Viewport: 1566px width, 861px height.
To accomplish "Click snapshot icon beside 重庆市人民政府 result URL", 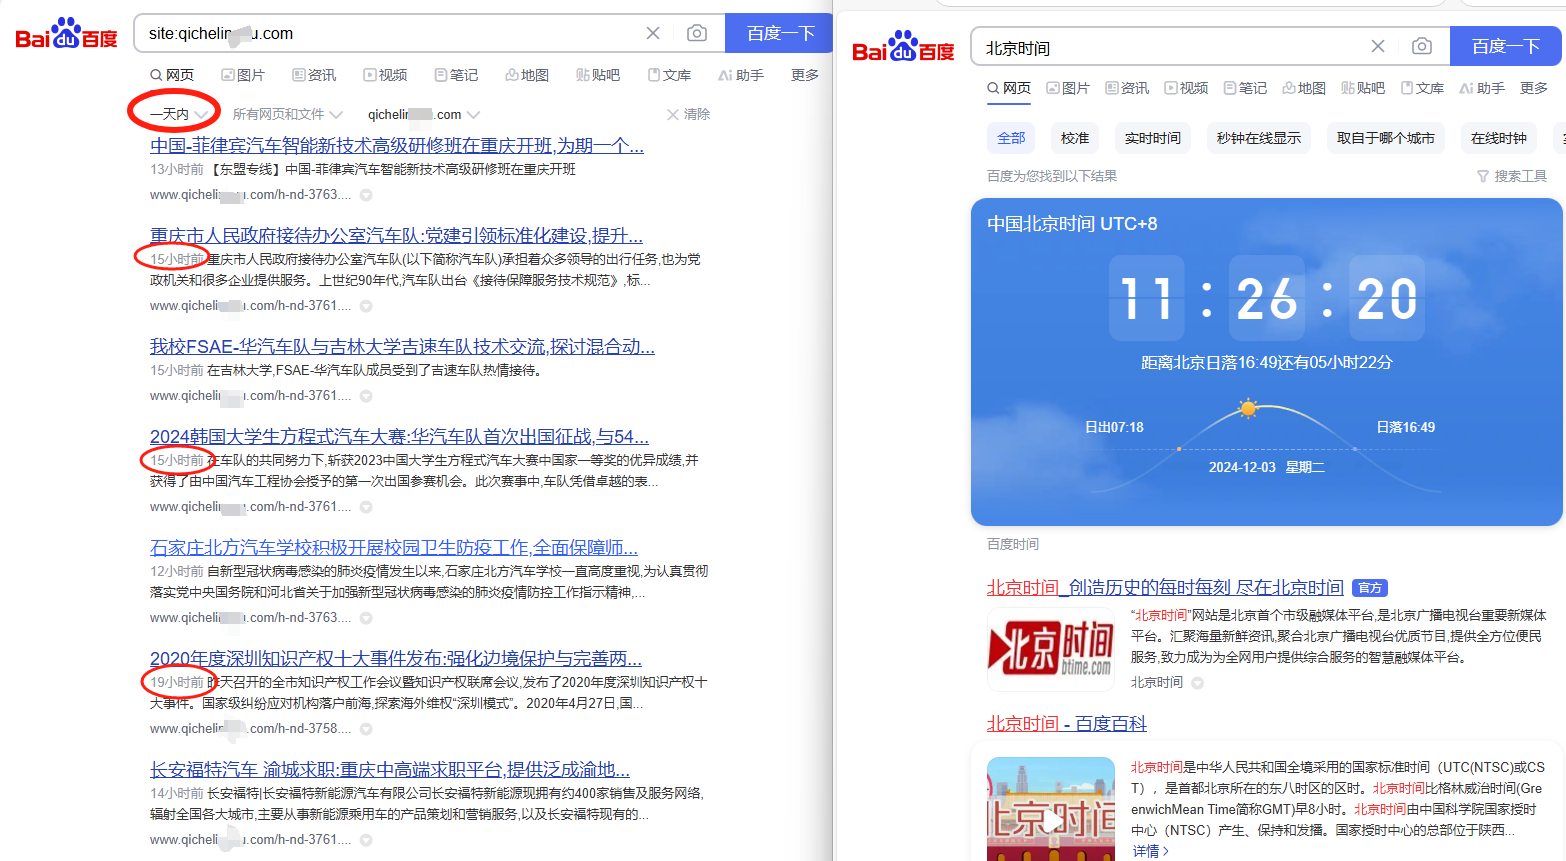I will (366, 306).
